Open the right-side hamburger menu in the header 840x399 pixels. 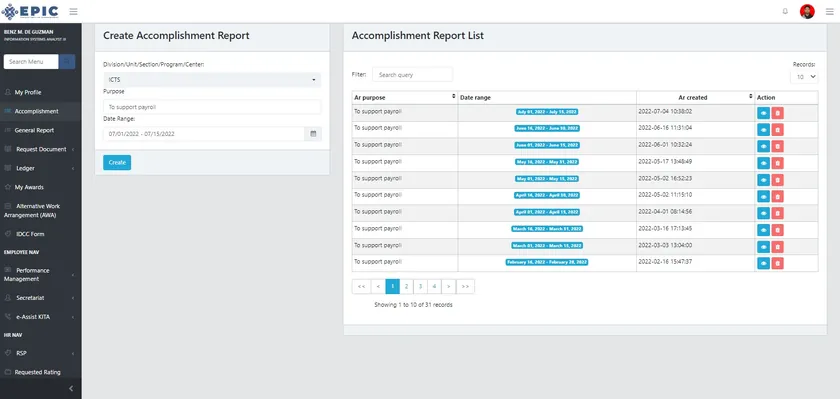coord(829,11)
